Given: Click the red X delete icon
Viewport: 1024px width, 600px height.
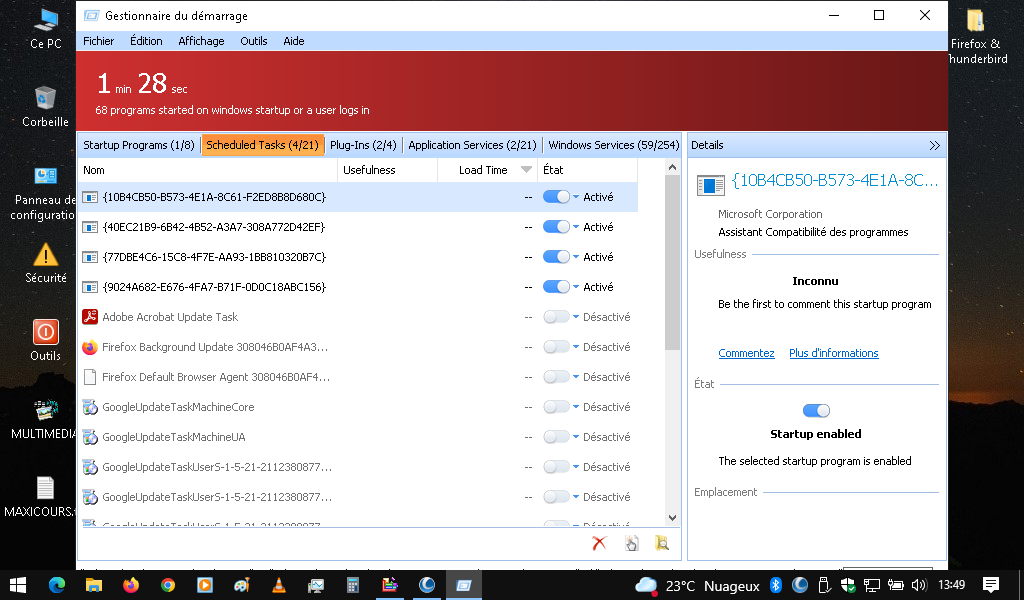Looking at the screenshot, I should tap(599, 543).
